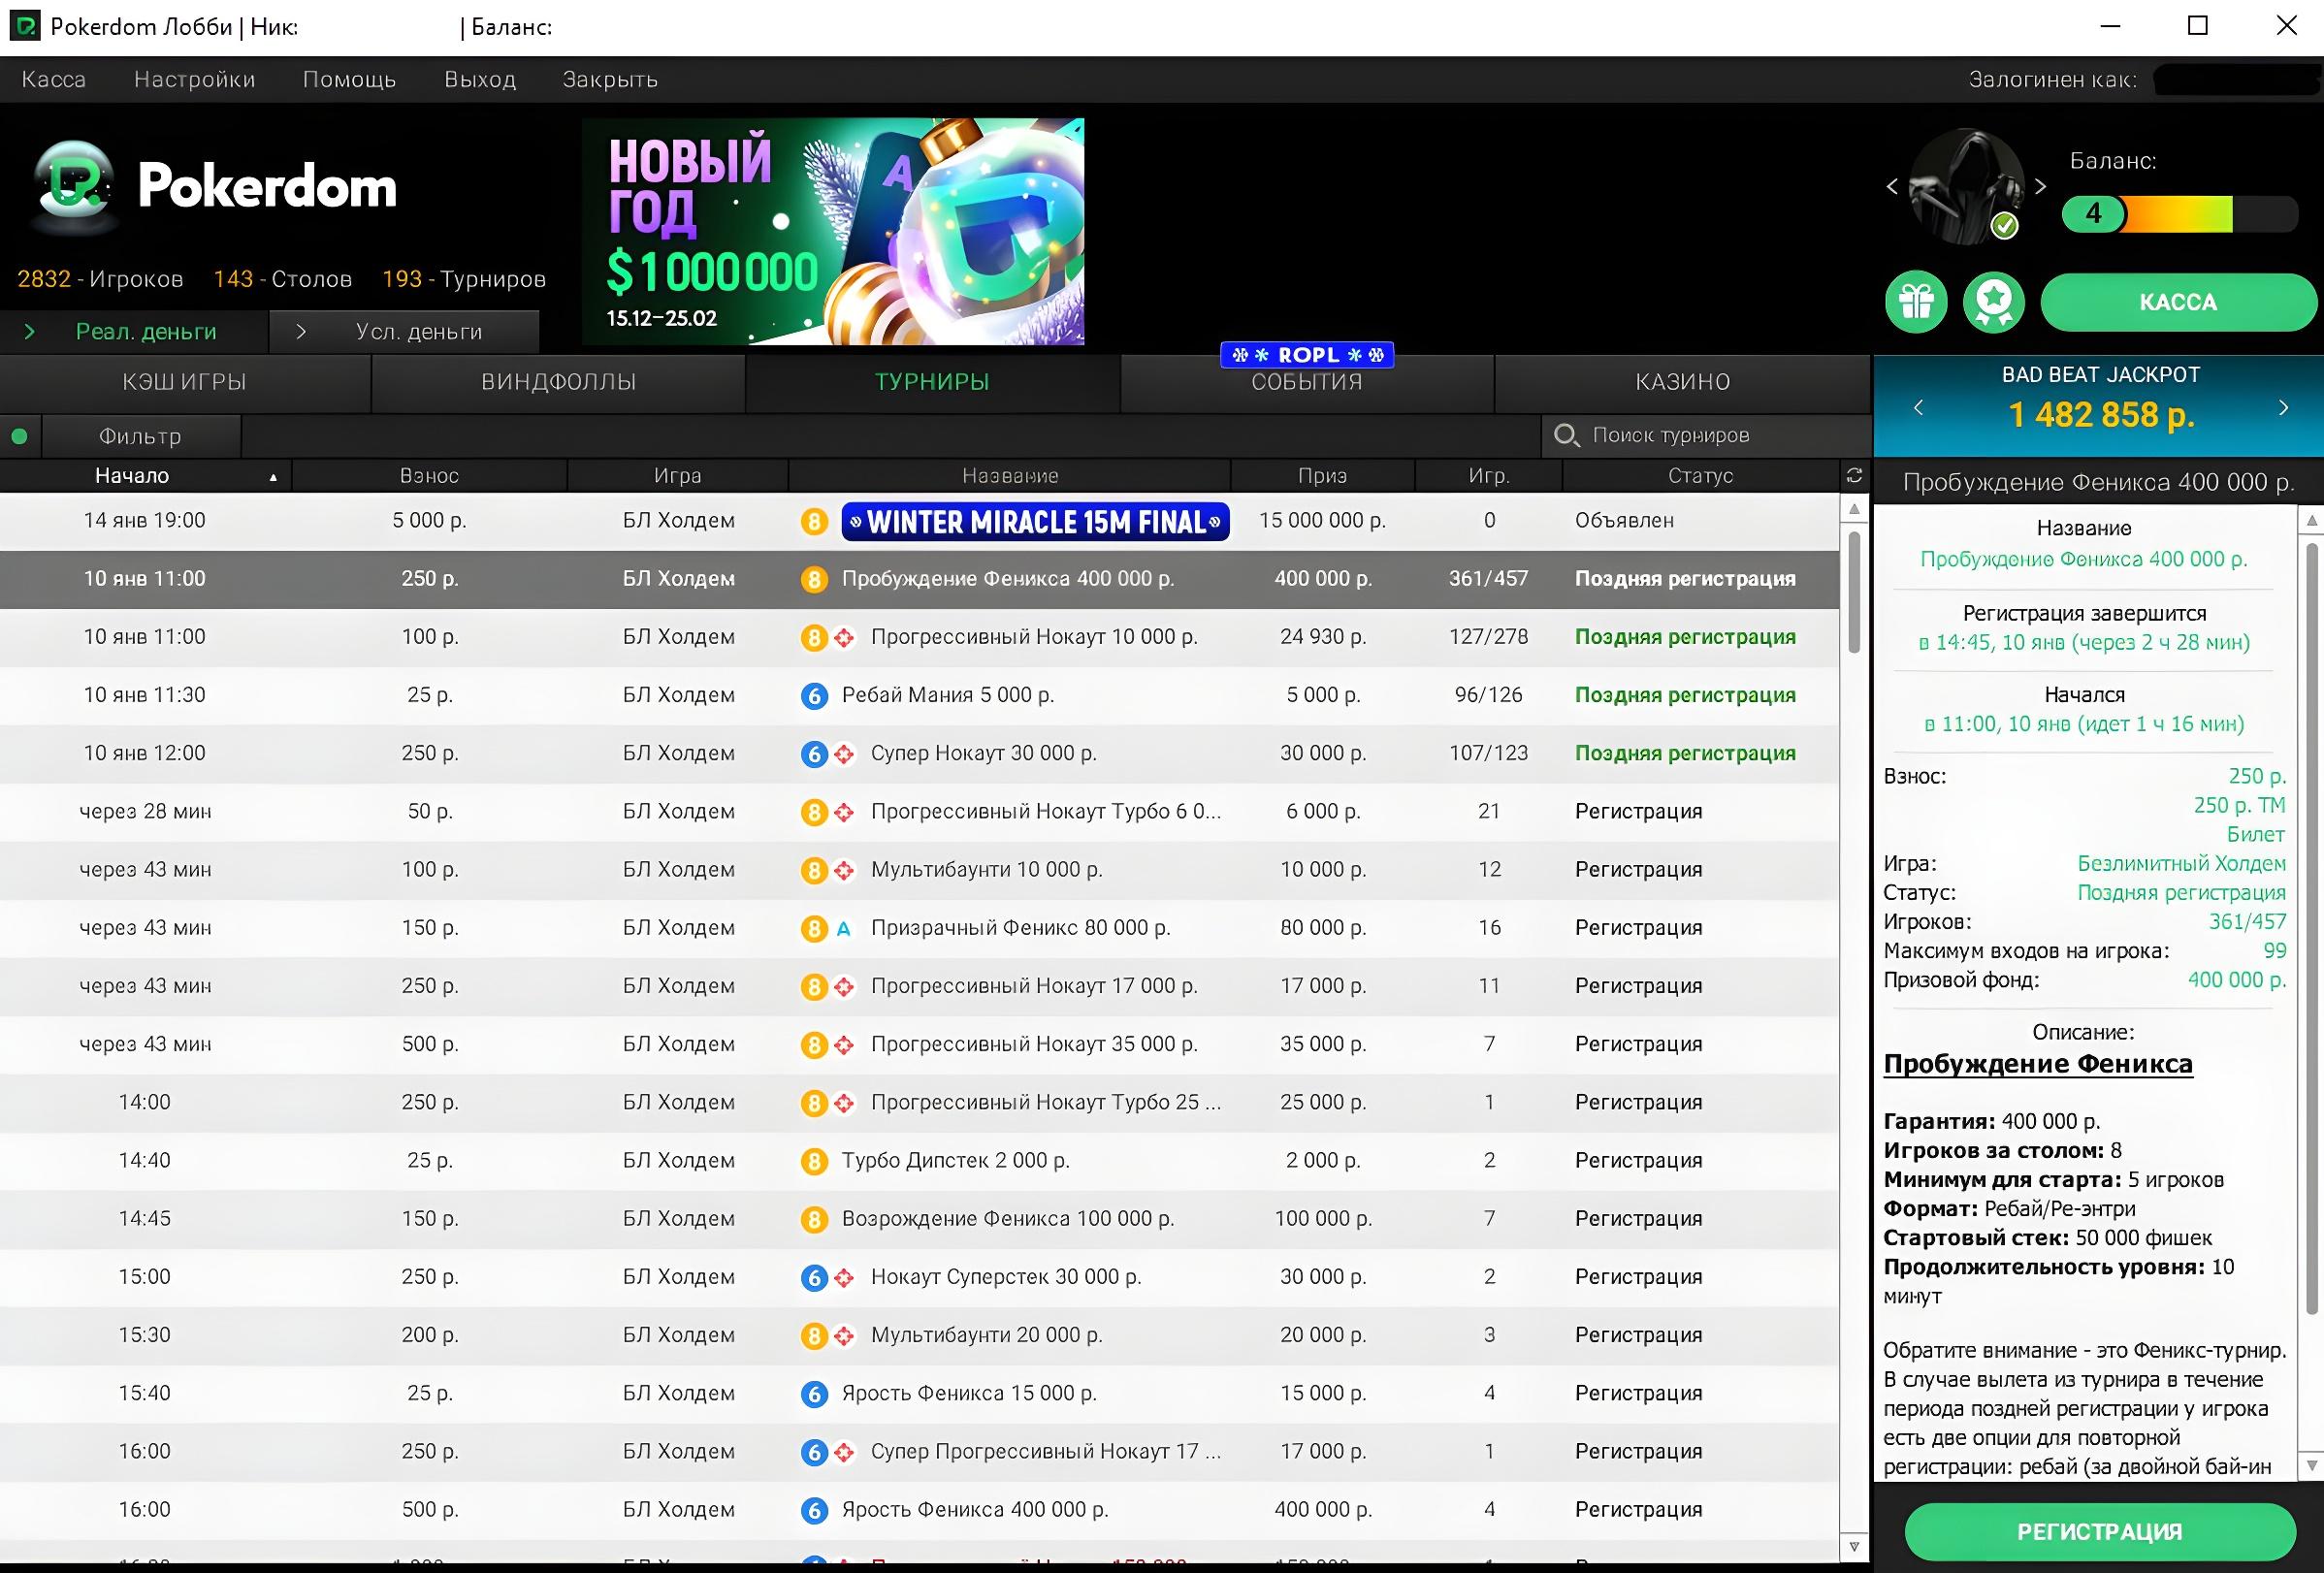Image resolution: width=2324 pixels, height=1573 pixels.
Task: Click knockout icon on Супер Нокаут 30 000 row
Action: (844, 754)
